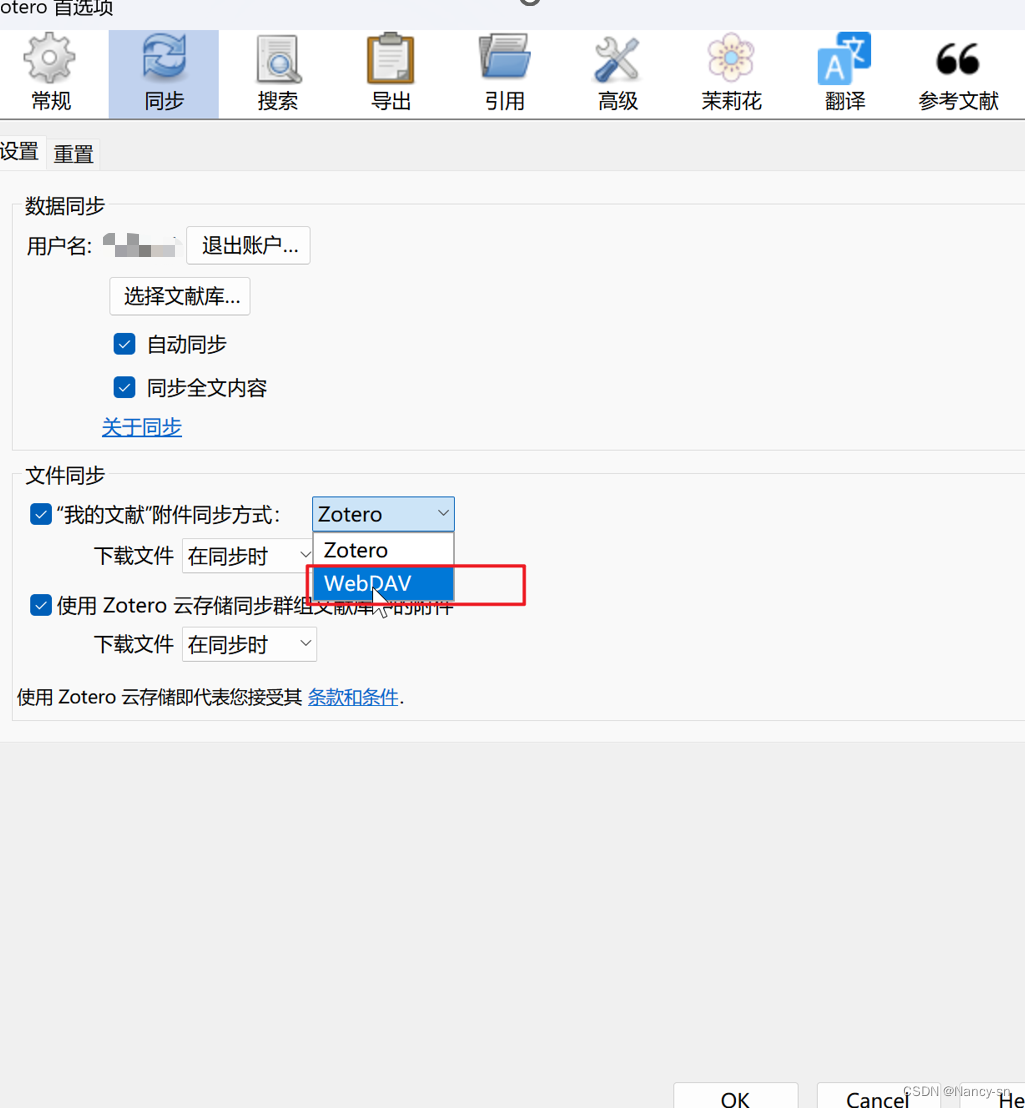
Task: Click the OK button
Action: 735,1097
